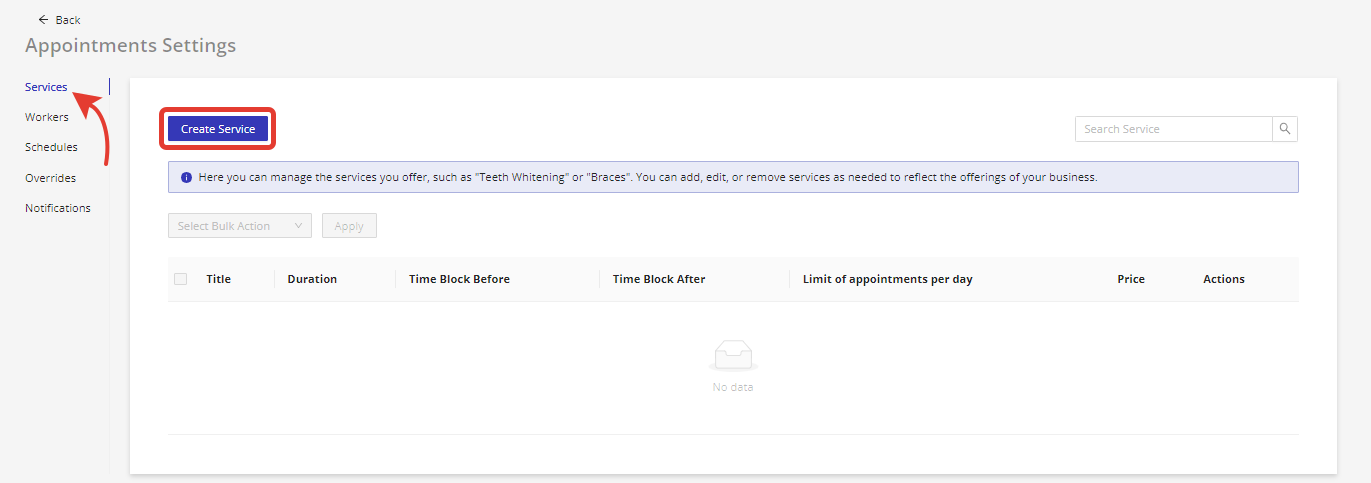This screenshot has height=483, width=1371.
Task: Go to the Schedules tab
Action: pyautogui.click(x=51, y=147)
